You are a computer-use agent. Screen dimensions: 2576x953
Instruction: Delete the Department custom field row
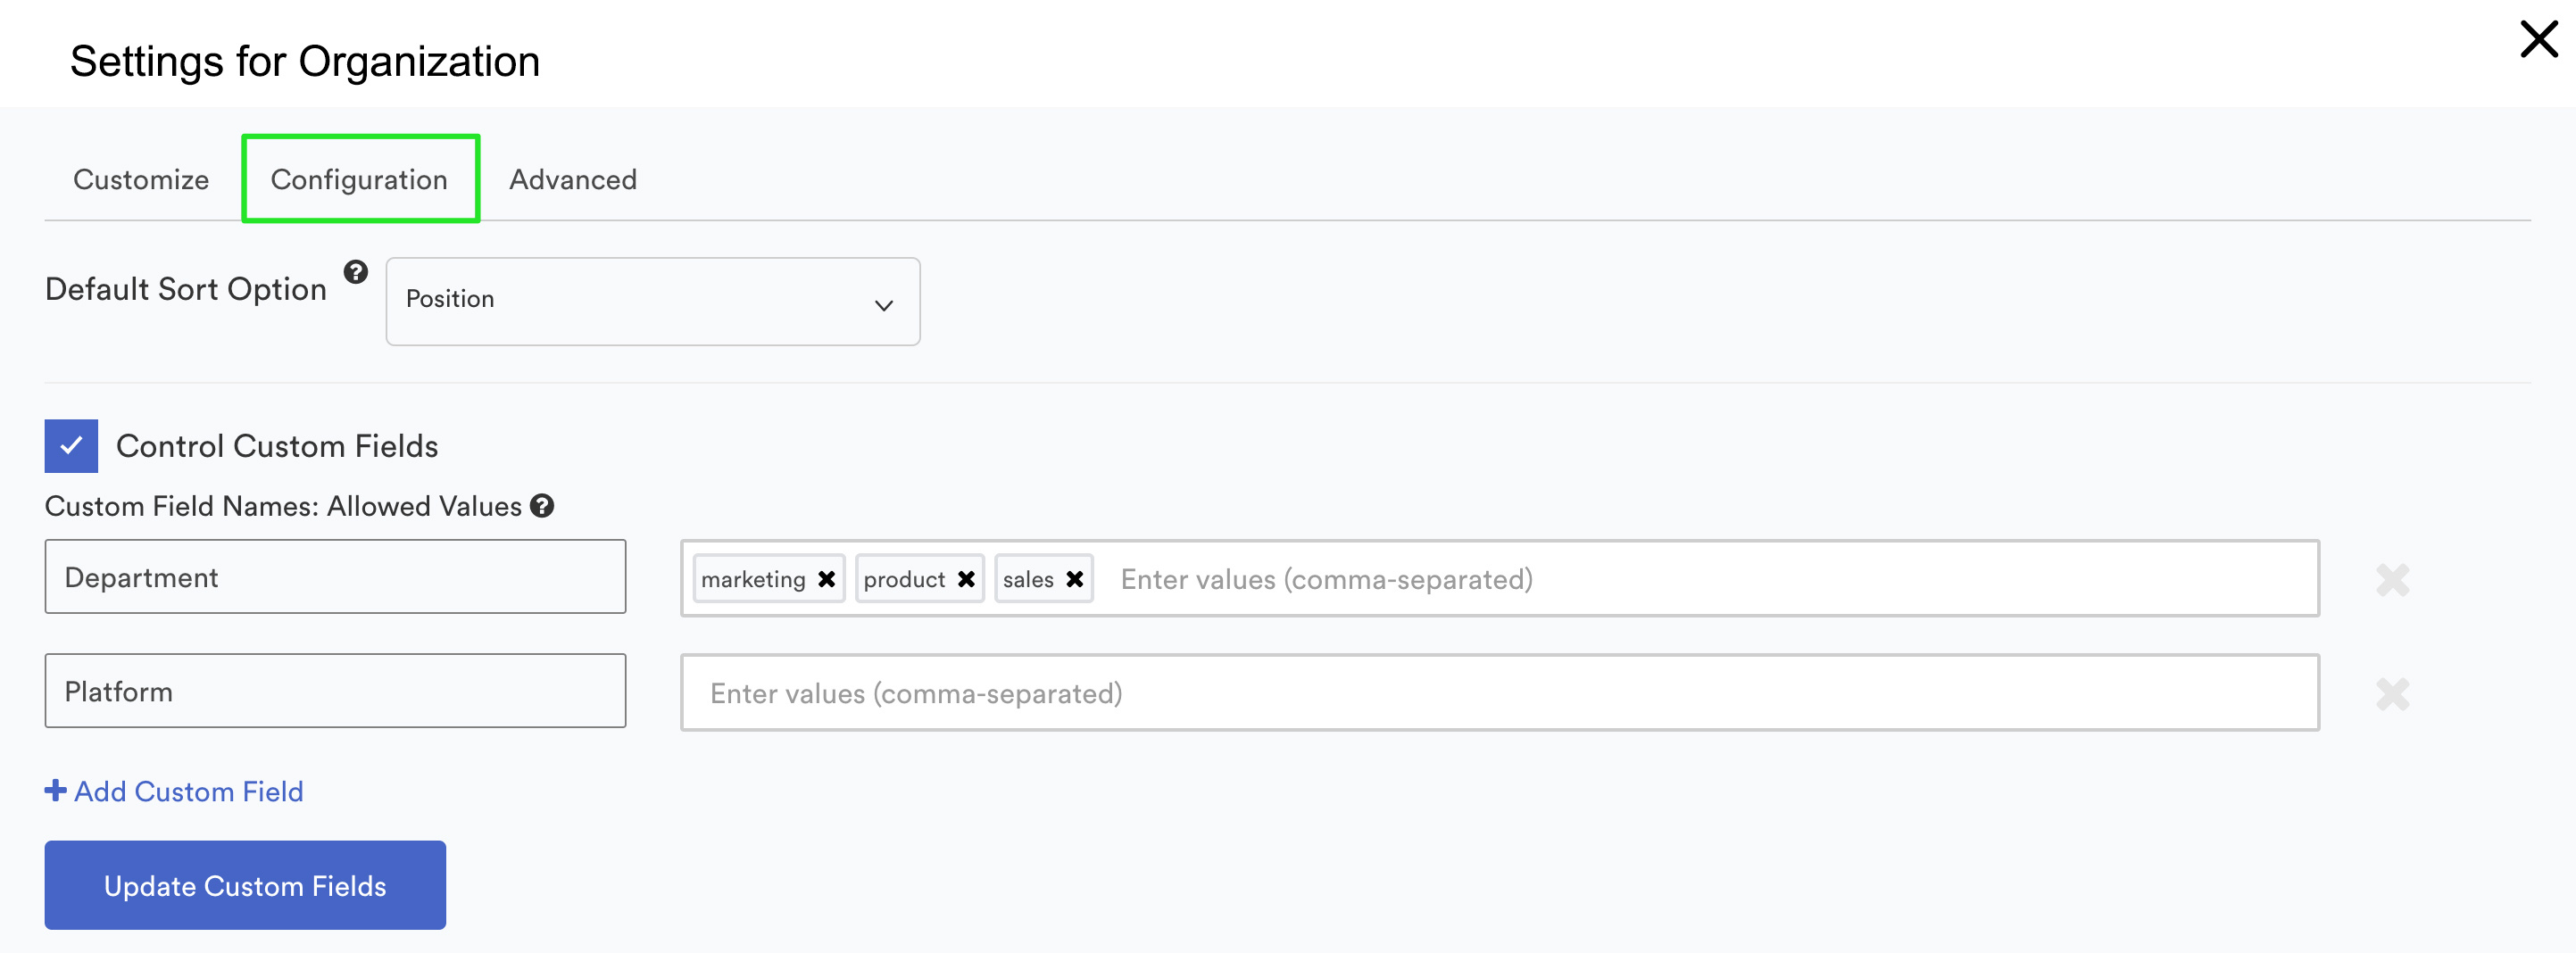pos(2392,580)
